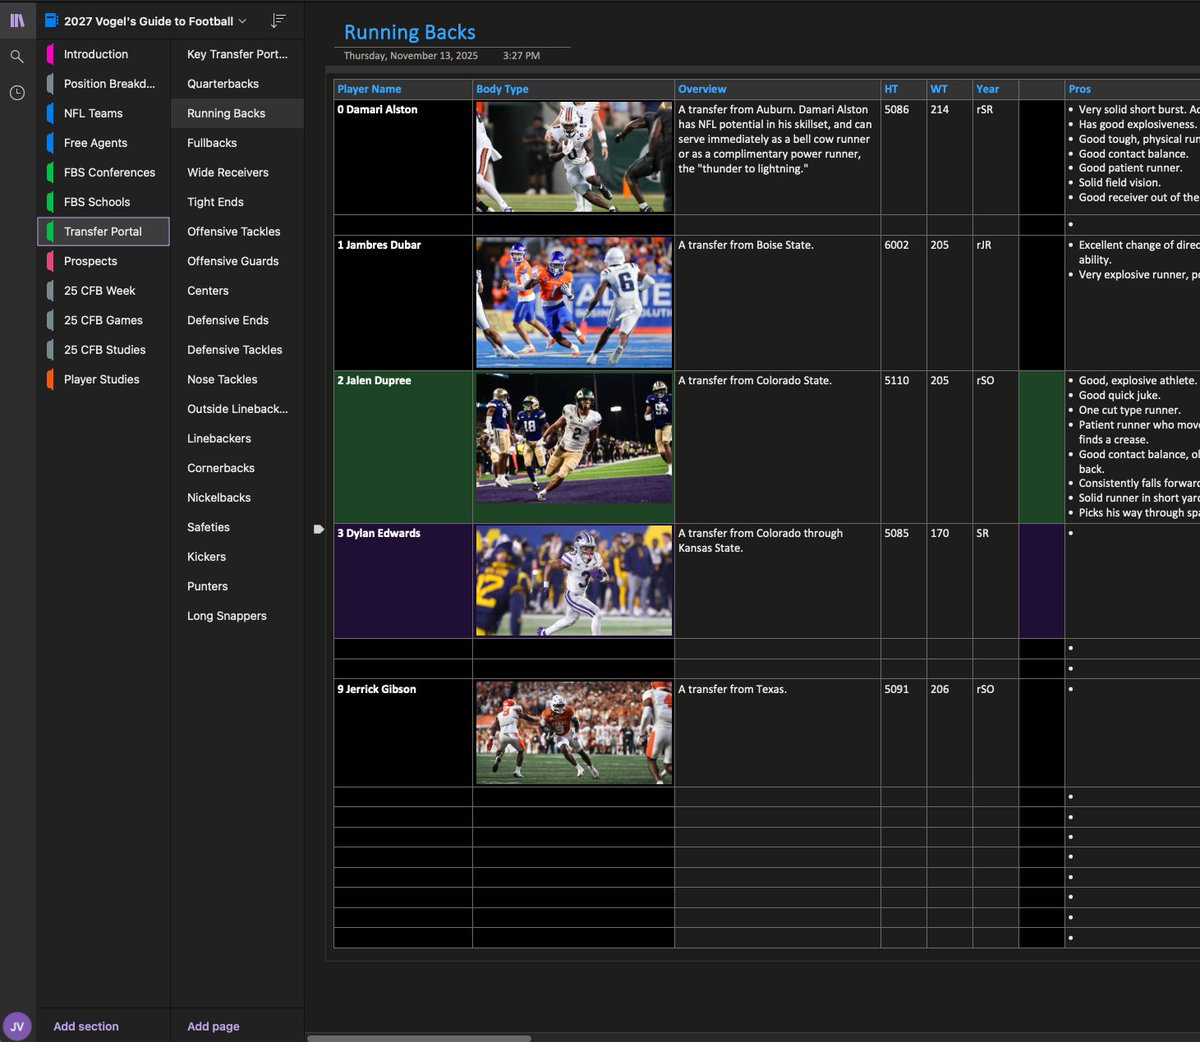Viewport: 1200px width, 1042px height.
Task: Click the Running Backs page title
Action: 410,32
